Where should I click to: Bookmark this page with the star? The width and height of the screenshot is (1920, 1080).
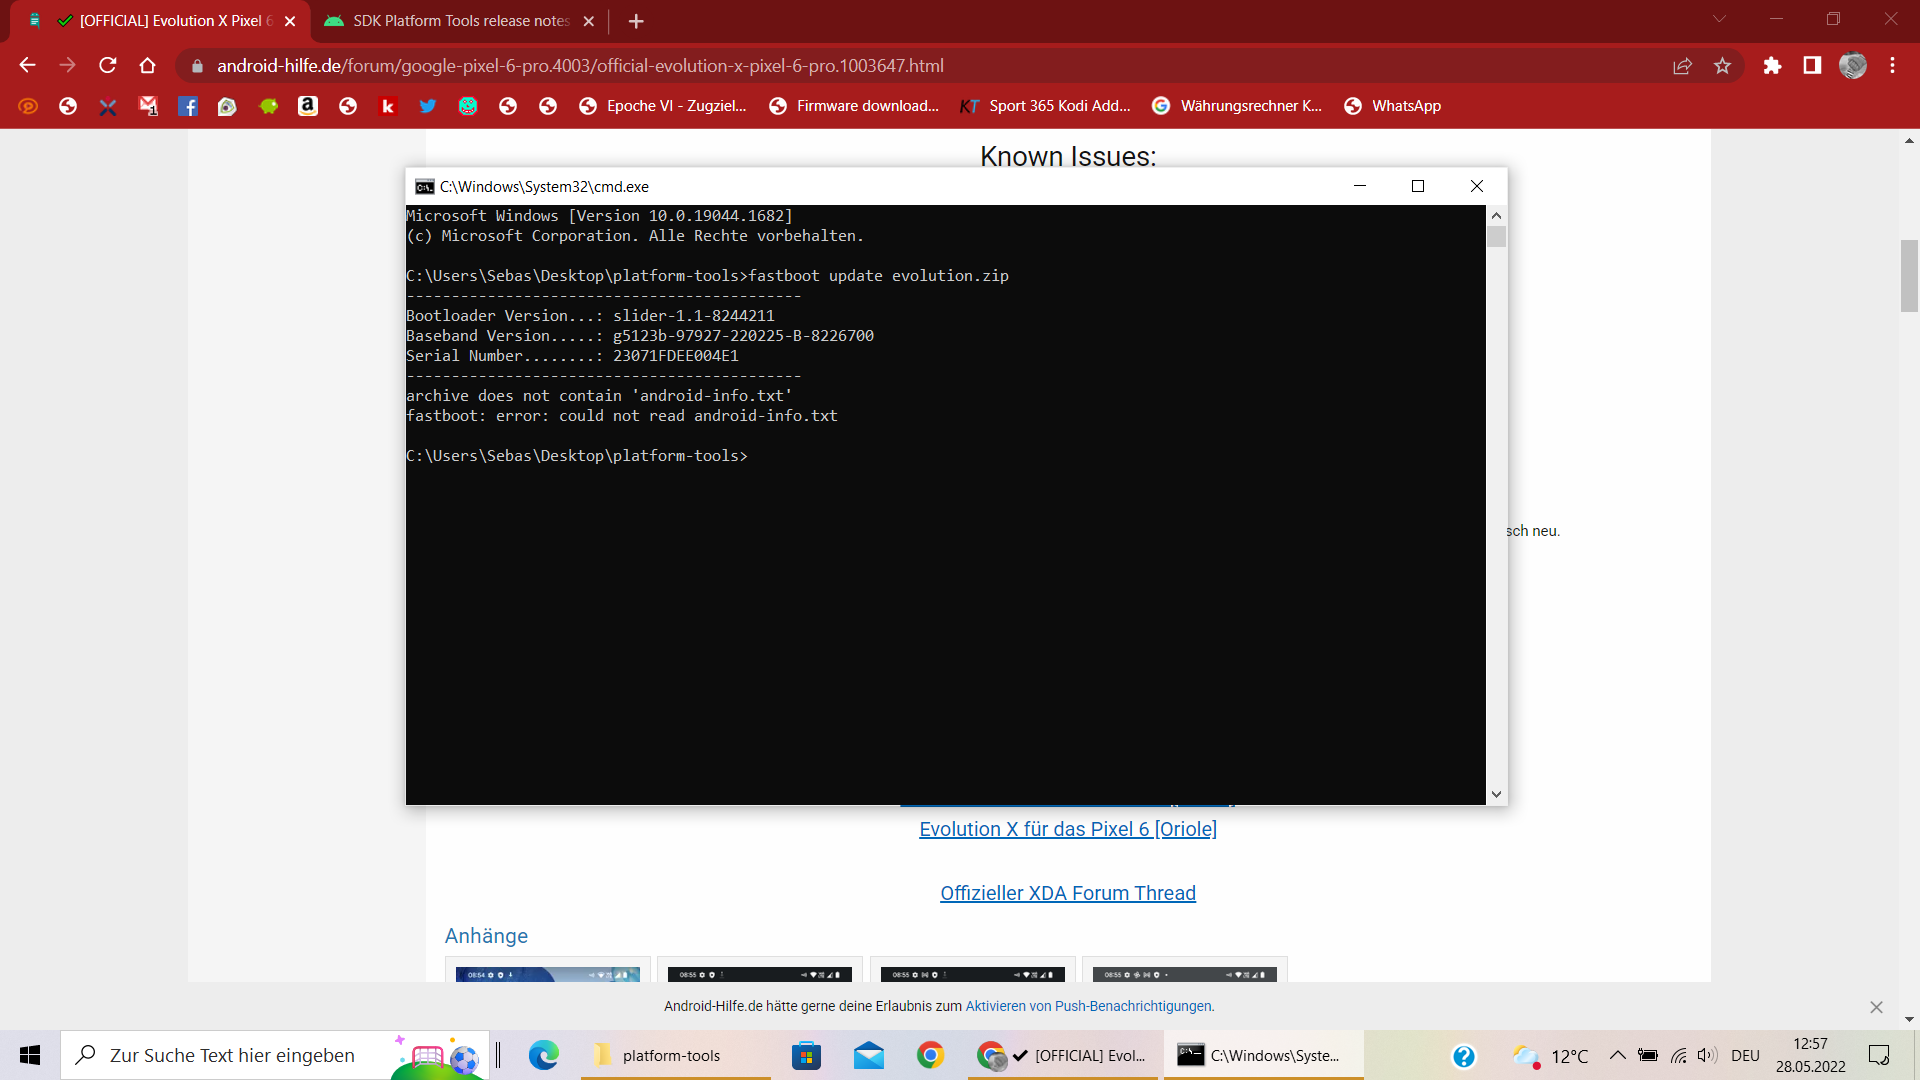pyautogui.click(x=1722, y=66)
